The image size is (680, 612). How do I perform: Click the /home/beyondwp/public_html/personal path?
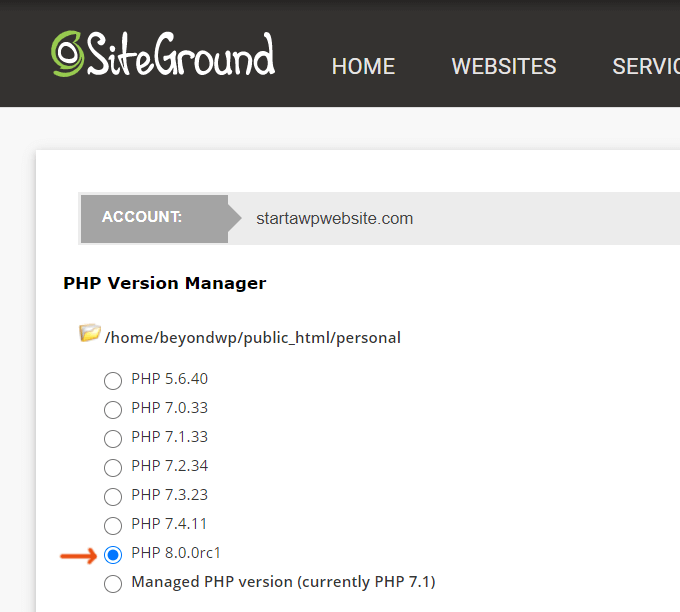pyautogui.click(x=253, y=338)
